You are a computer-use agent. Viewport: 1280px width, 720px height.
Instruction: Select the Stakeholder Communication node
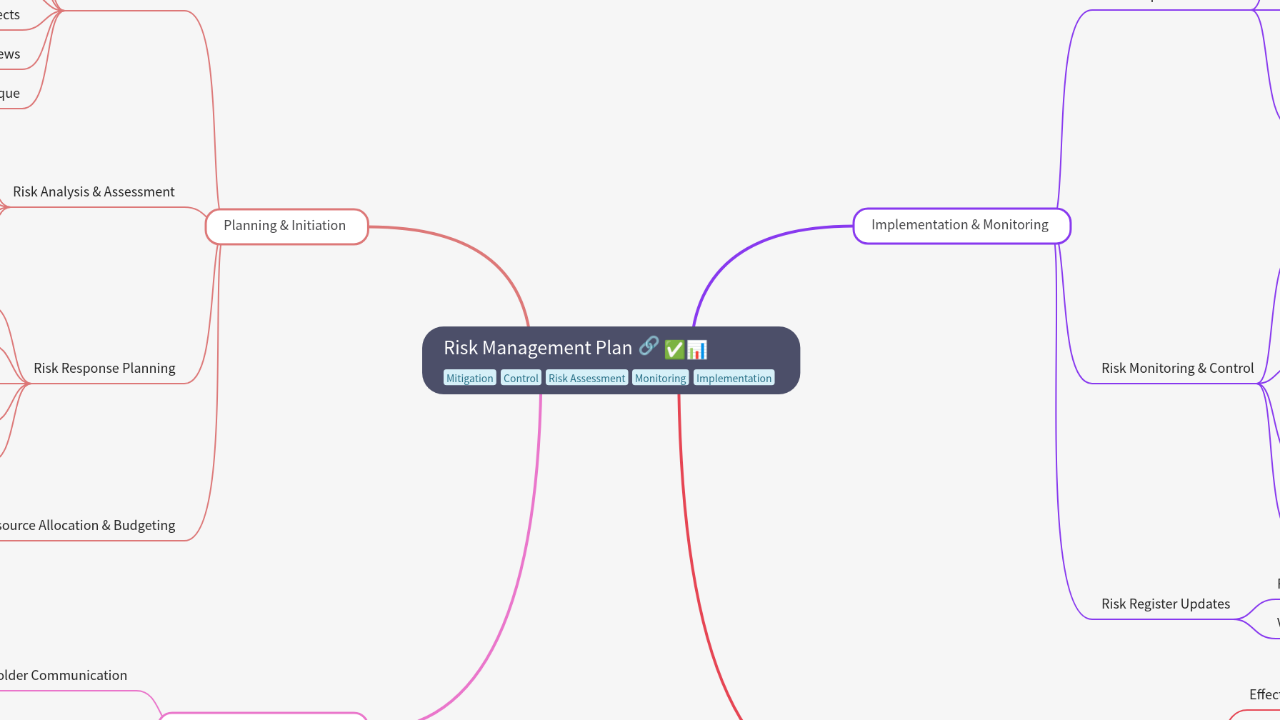coord(63,675)
